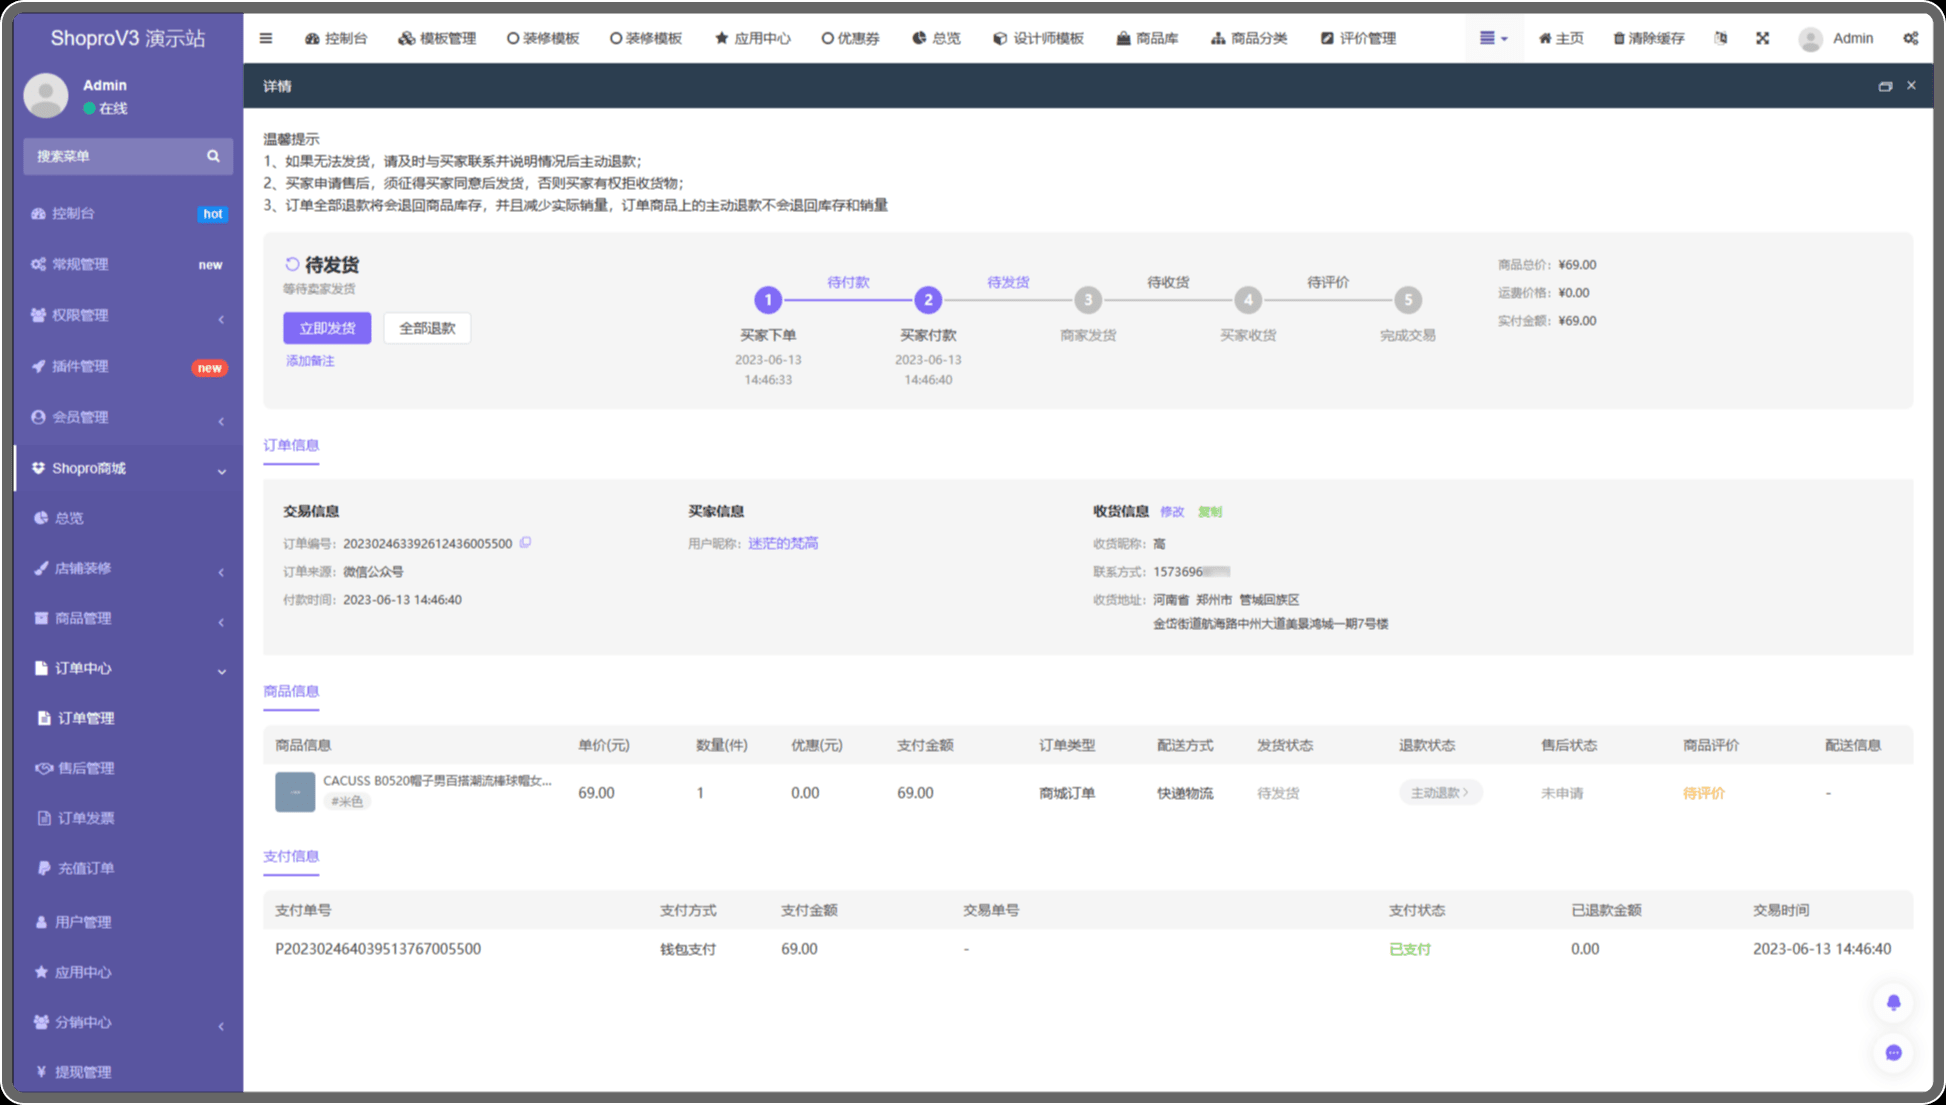This screenshot has width=1946, height=1105.
Task: Open 售后管理 in the sidebar
Action: (x=86, y=768)
